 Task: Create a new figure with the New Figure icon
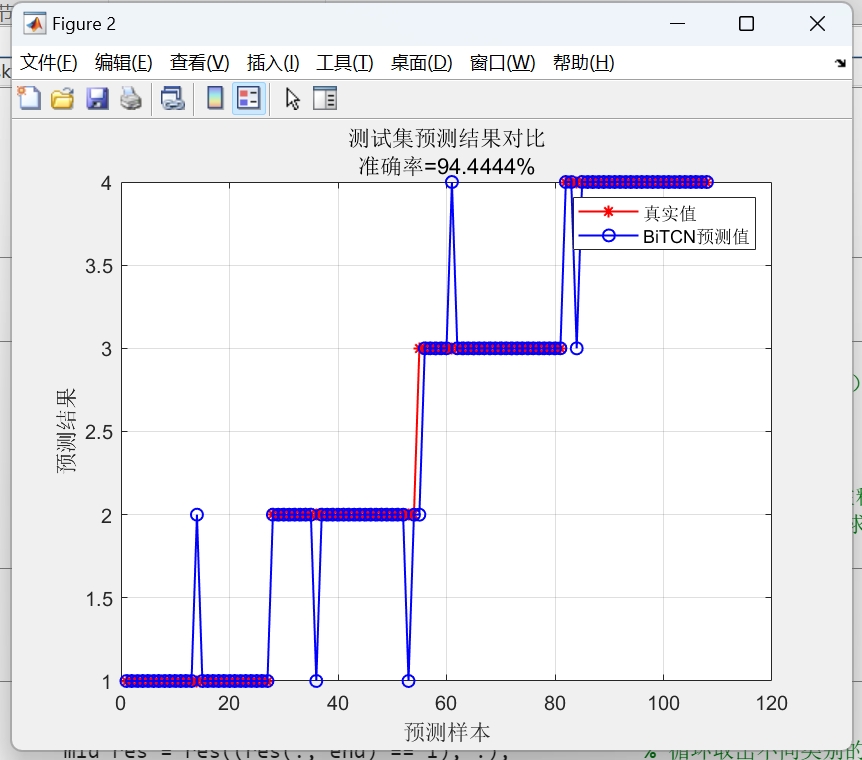pos(29,98)
